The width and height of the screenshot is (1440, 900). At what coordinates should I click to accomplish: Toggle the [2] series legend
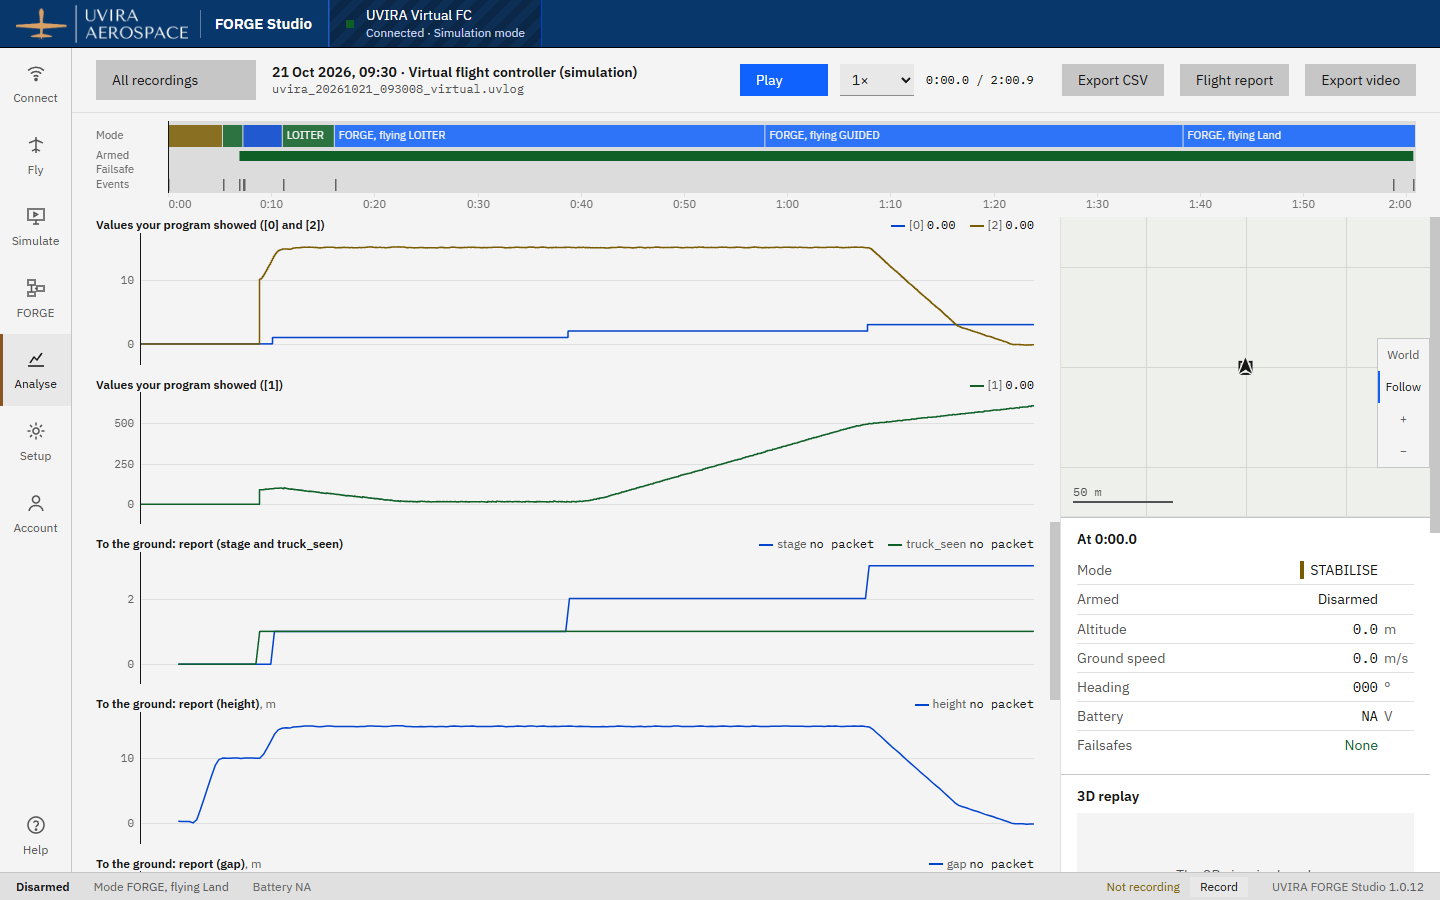tap(1002, 225)
